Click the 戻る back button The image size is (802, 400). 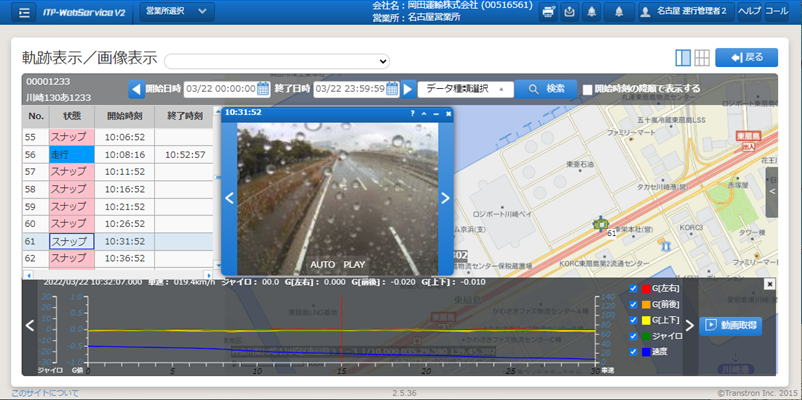pyautogui.click(x=746, y=58)
